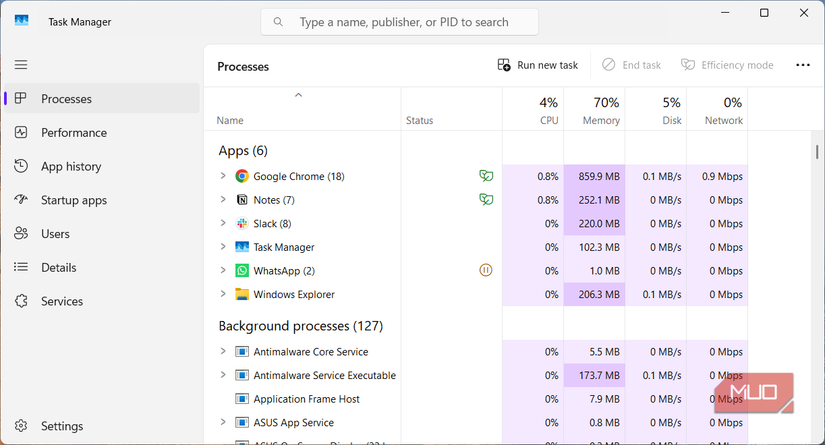This screenshot has height=445, width=825.
Task: Click the 859.9 MB memory cell
Action: click(x=595, y=176)
